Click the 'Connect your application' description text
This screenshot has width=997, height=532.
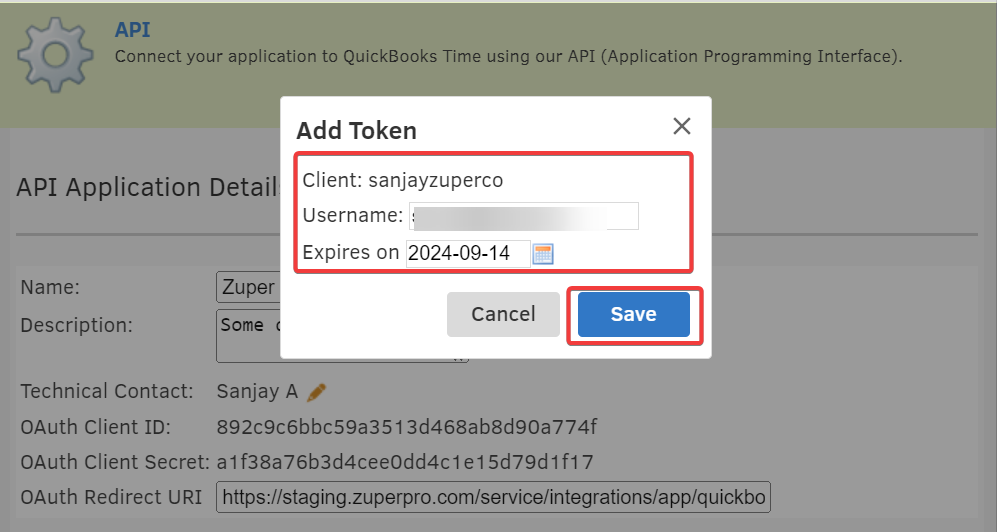point(508,57)
